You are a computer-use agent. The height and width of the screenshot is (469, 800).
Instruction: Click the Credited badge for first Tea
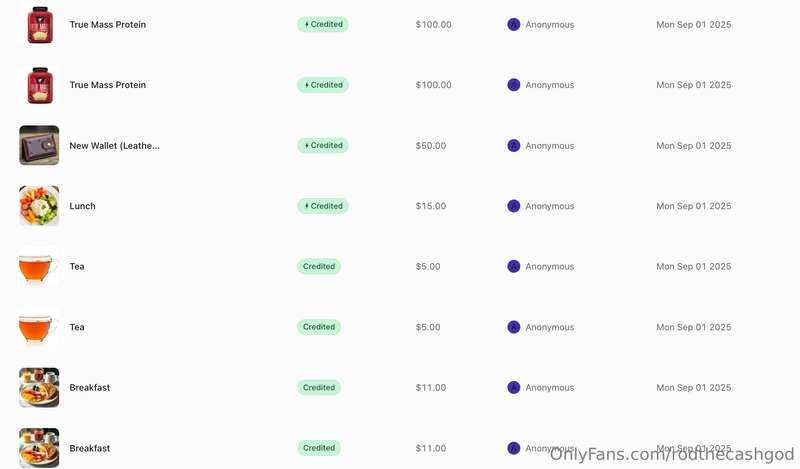(x=319, y=266)
